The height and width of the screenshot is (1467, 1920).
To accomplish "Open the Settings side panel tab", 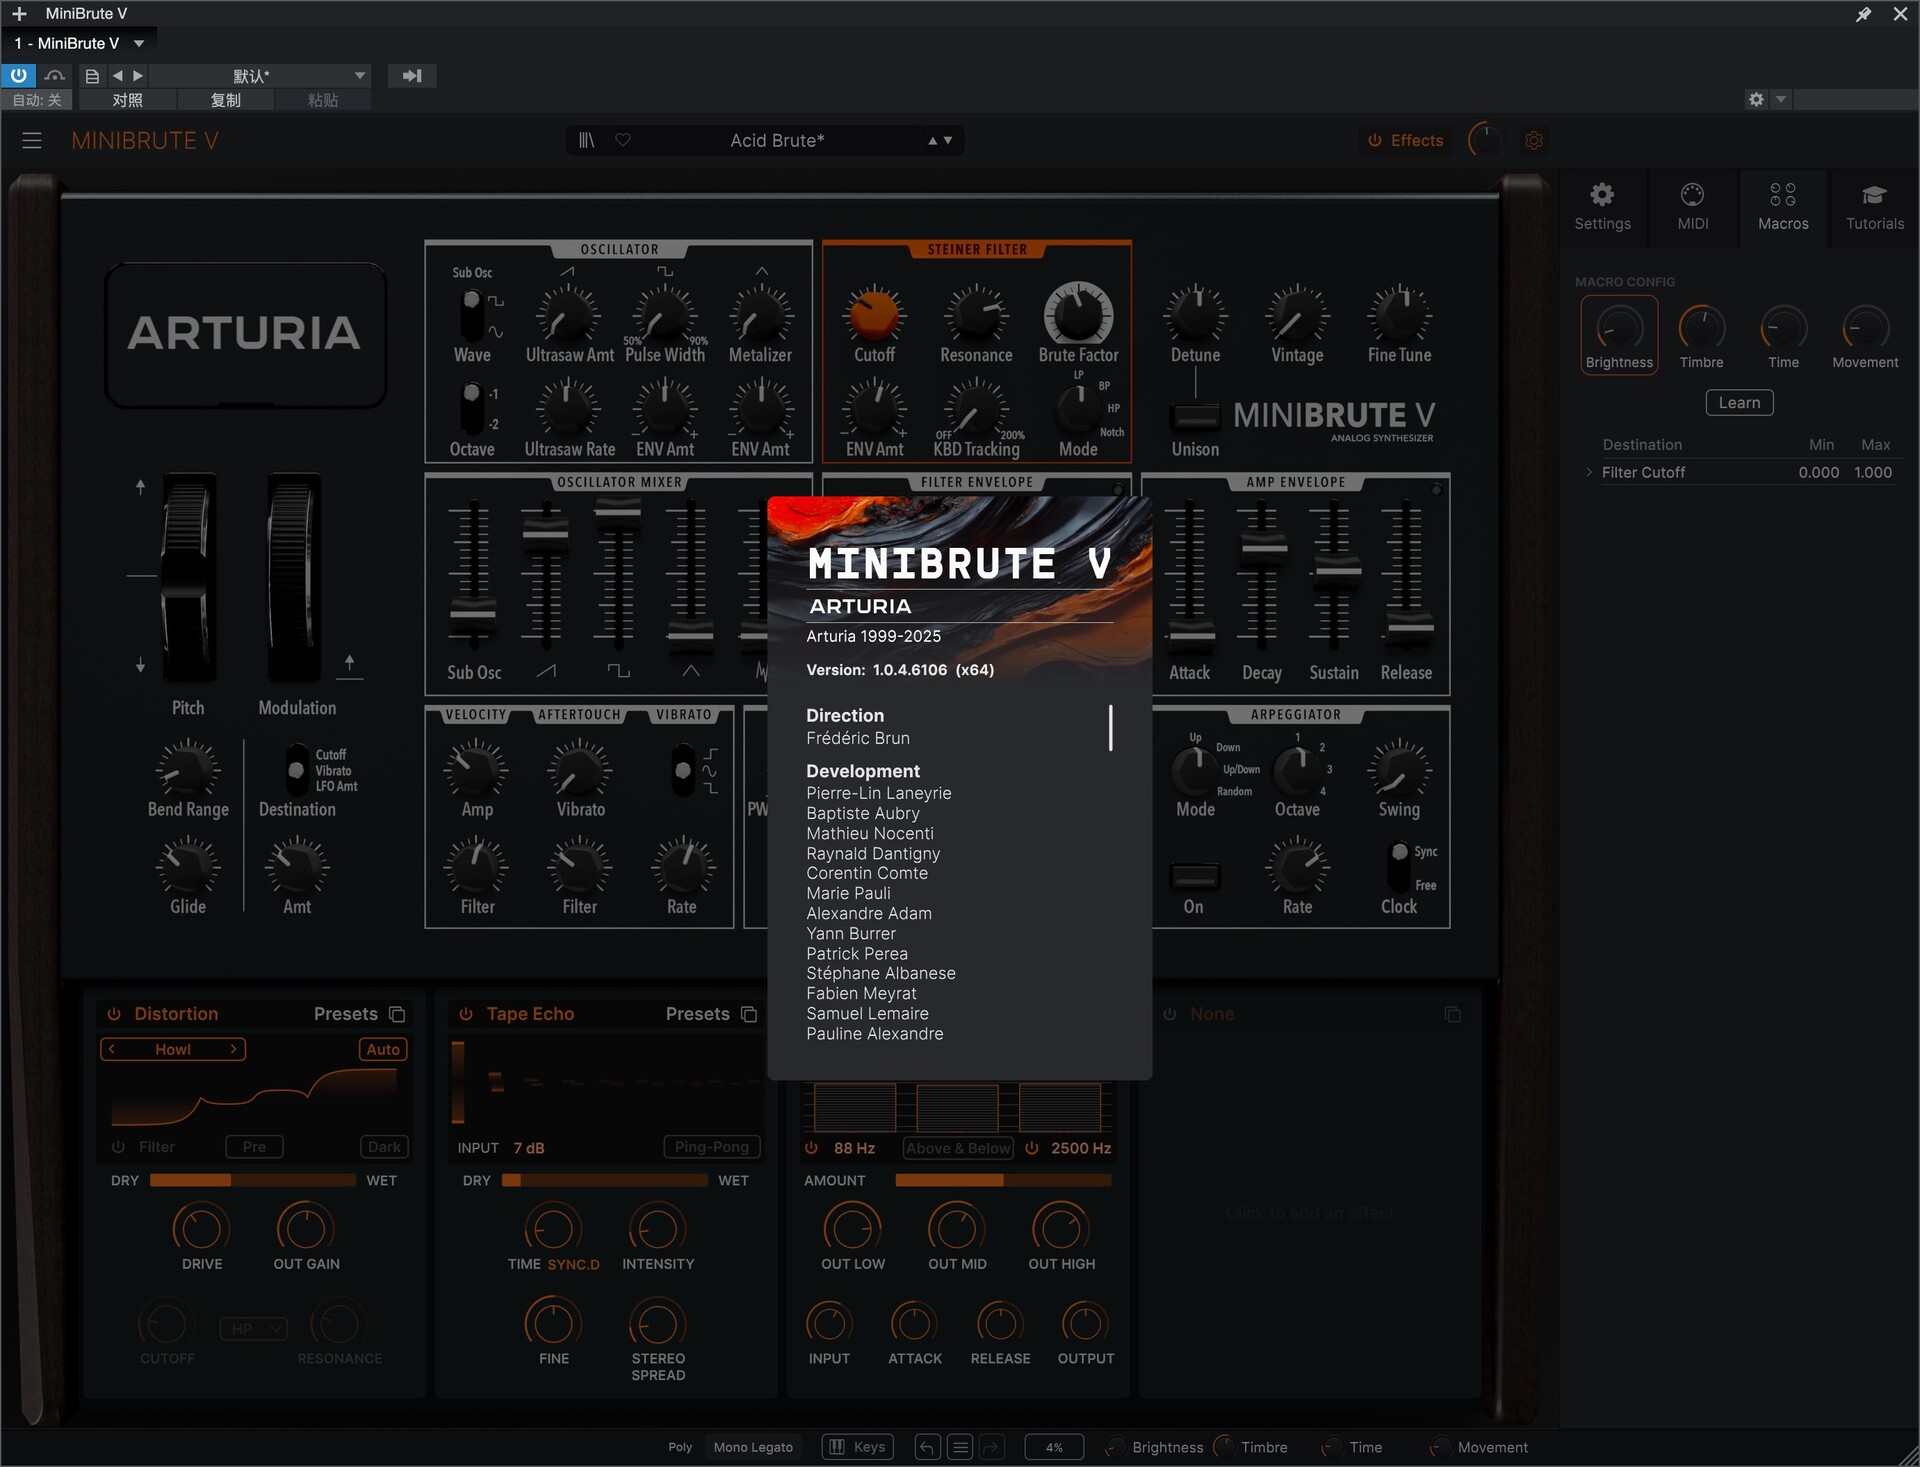I will (1602, 207).
